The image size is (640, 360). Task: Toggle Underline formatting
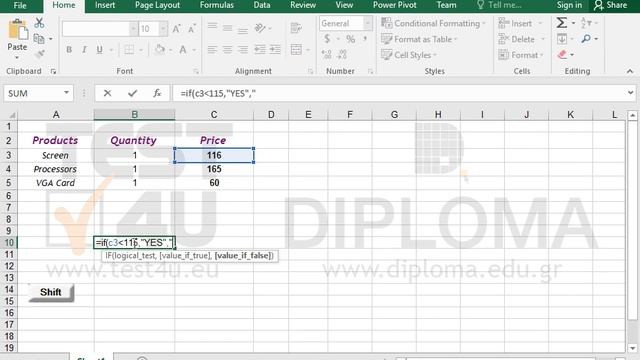(99, 50)
